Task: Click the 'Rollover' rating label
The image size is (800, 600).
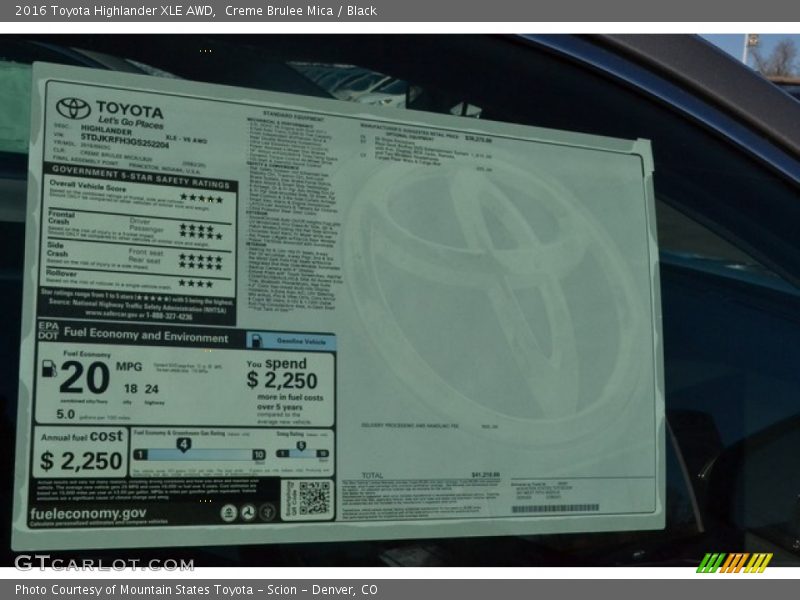Action: 61,274
